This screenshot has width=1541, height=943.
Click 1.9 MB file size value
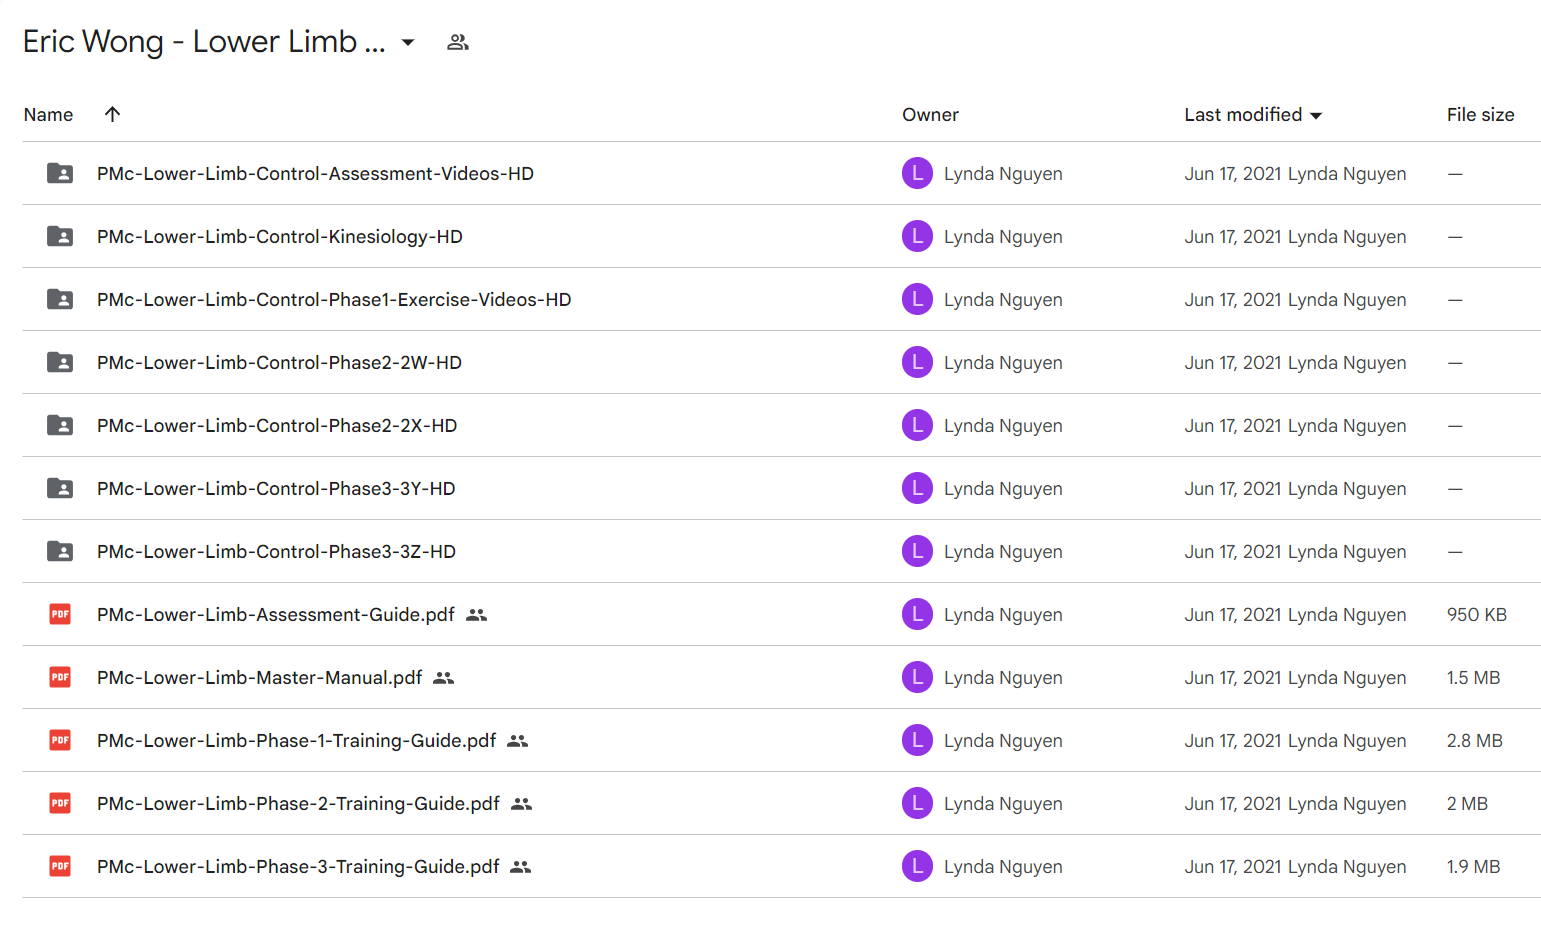click(x=1473, y=867)
